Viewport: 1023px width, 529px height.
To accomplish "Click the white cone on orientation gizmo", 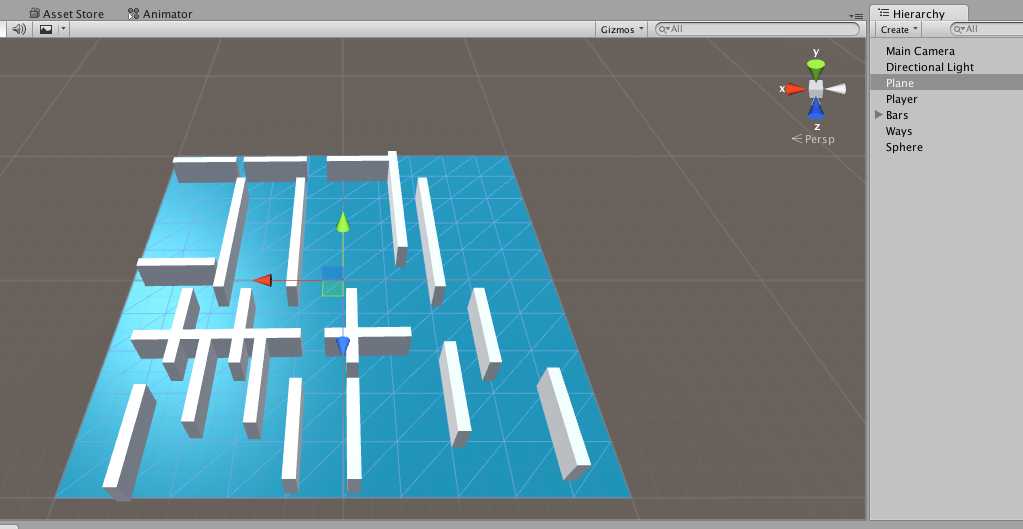I will coord(836,89).
